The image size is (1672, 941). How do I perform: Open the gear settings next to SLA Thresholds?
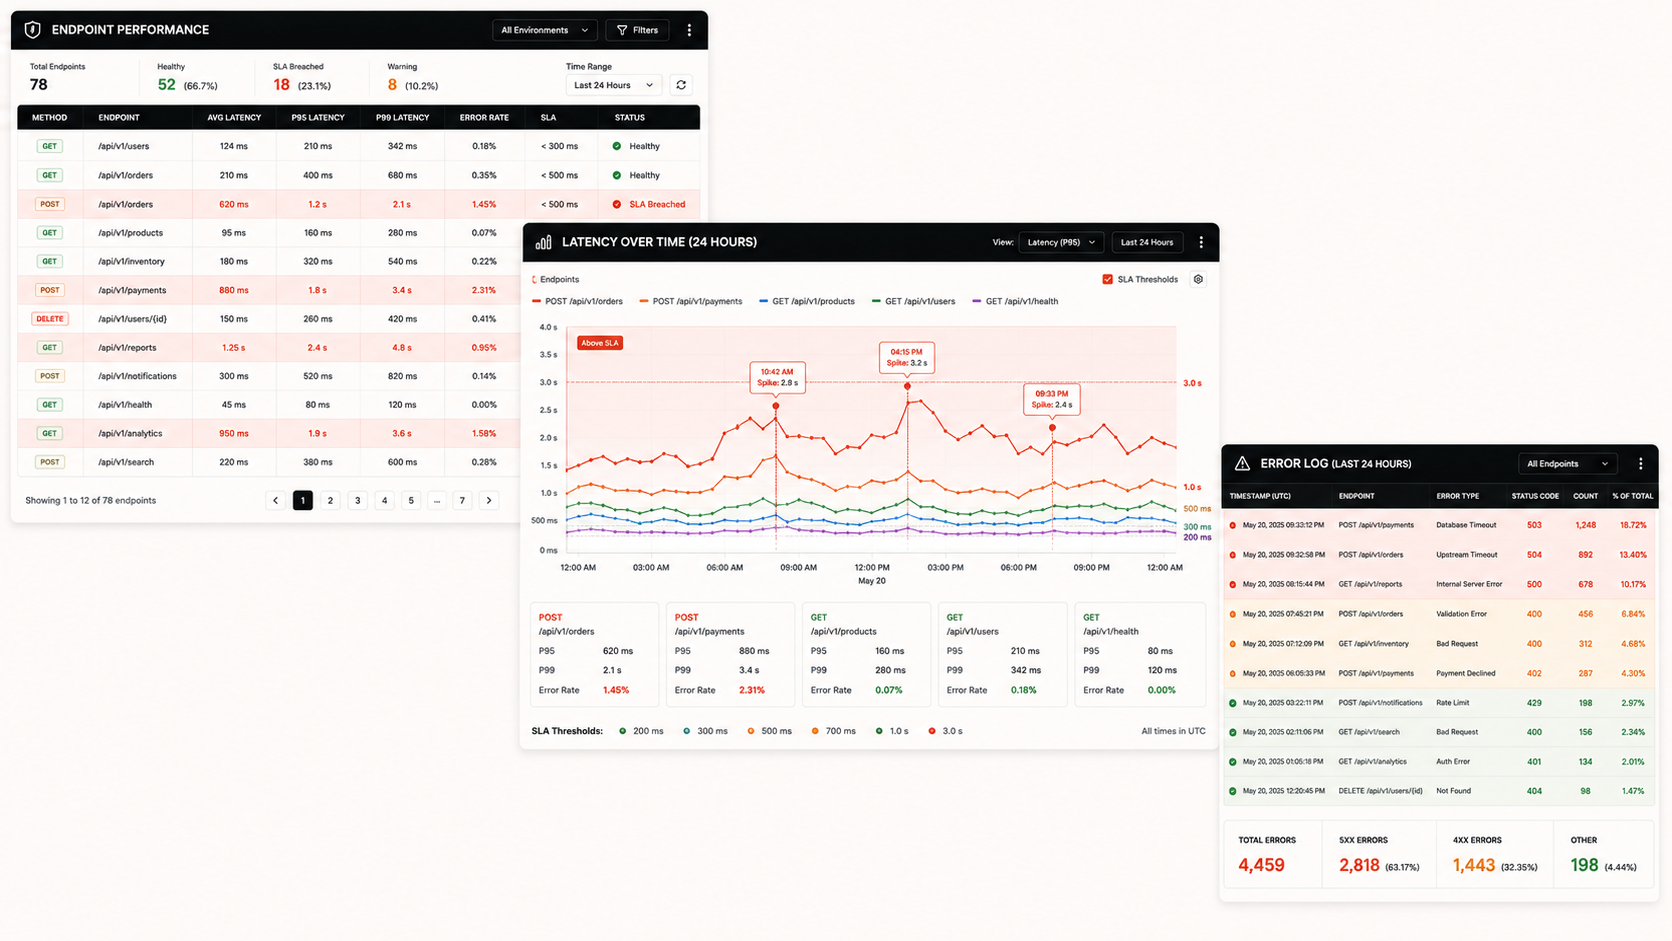coord(1198,279)
